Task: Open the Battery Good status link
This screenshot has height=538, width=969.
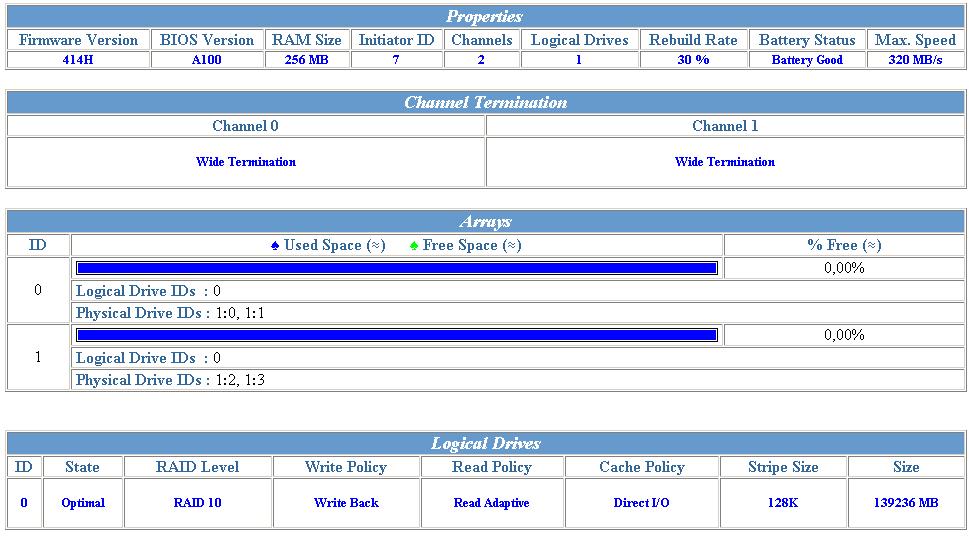Action: coord(807,60)
